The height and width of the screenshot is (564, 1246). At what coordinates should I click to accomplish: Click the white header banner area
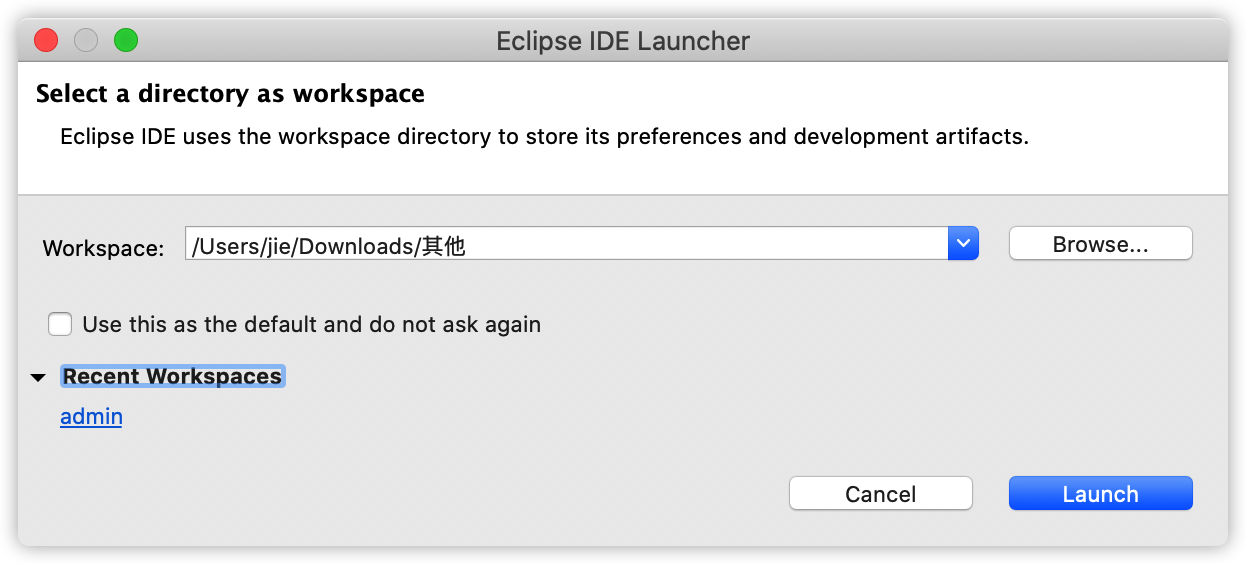point(623,128)
